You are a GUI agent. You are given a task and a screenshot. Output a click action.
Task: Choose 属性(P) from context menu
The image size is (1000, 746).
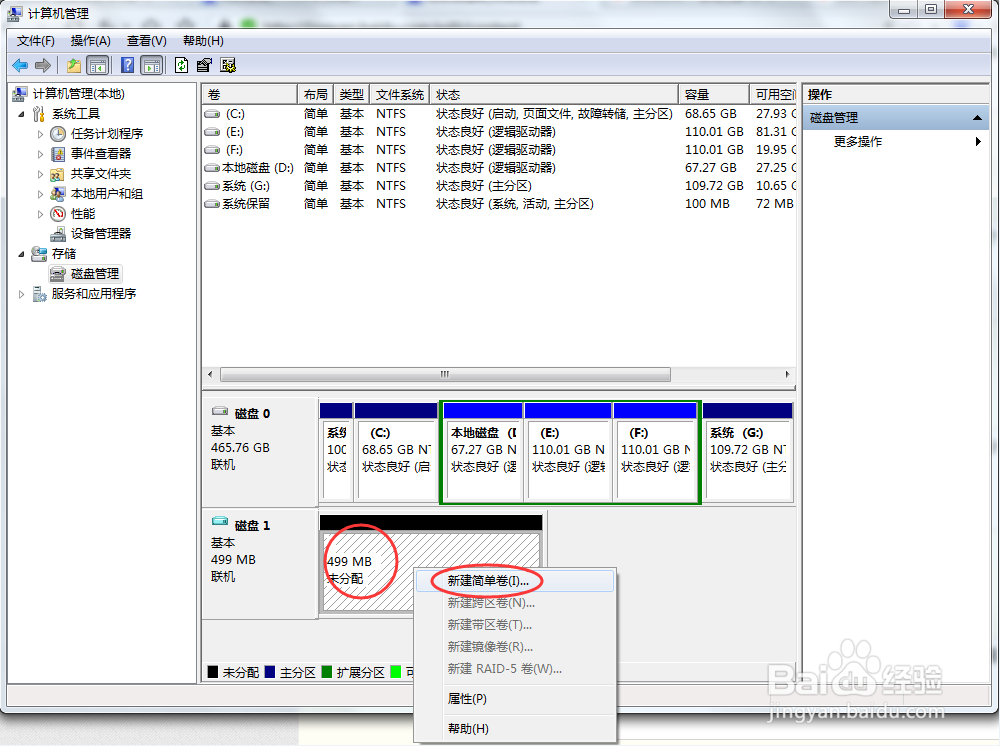click(515, 699)
